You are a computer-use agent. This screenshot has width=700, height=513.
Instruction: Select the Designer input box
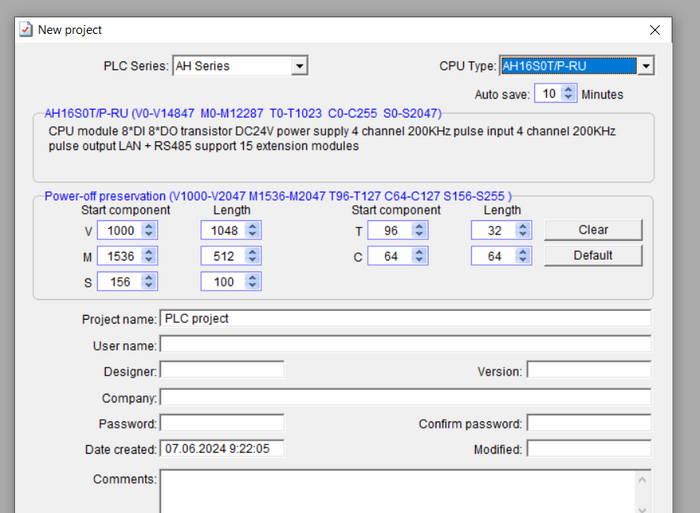click(x=222, y=371)
